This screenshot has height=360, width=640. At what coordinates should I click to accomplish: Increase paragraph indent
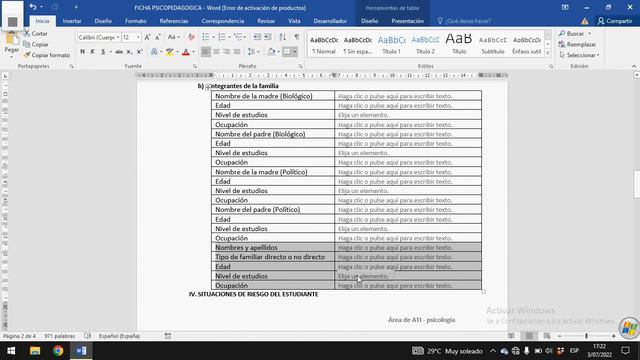point(268,37)
